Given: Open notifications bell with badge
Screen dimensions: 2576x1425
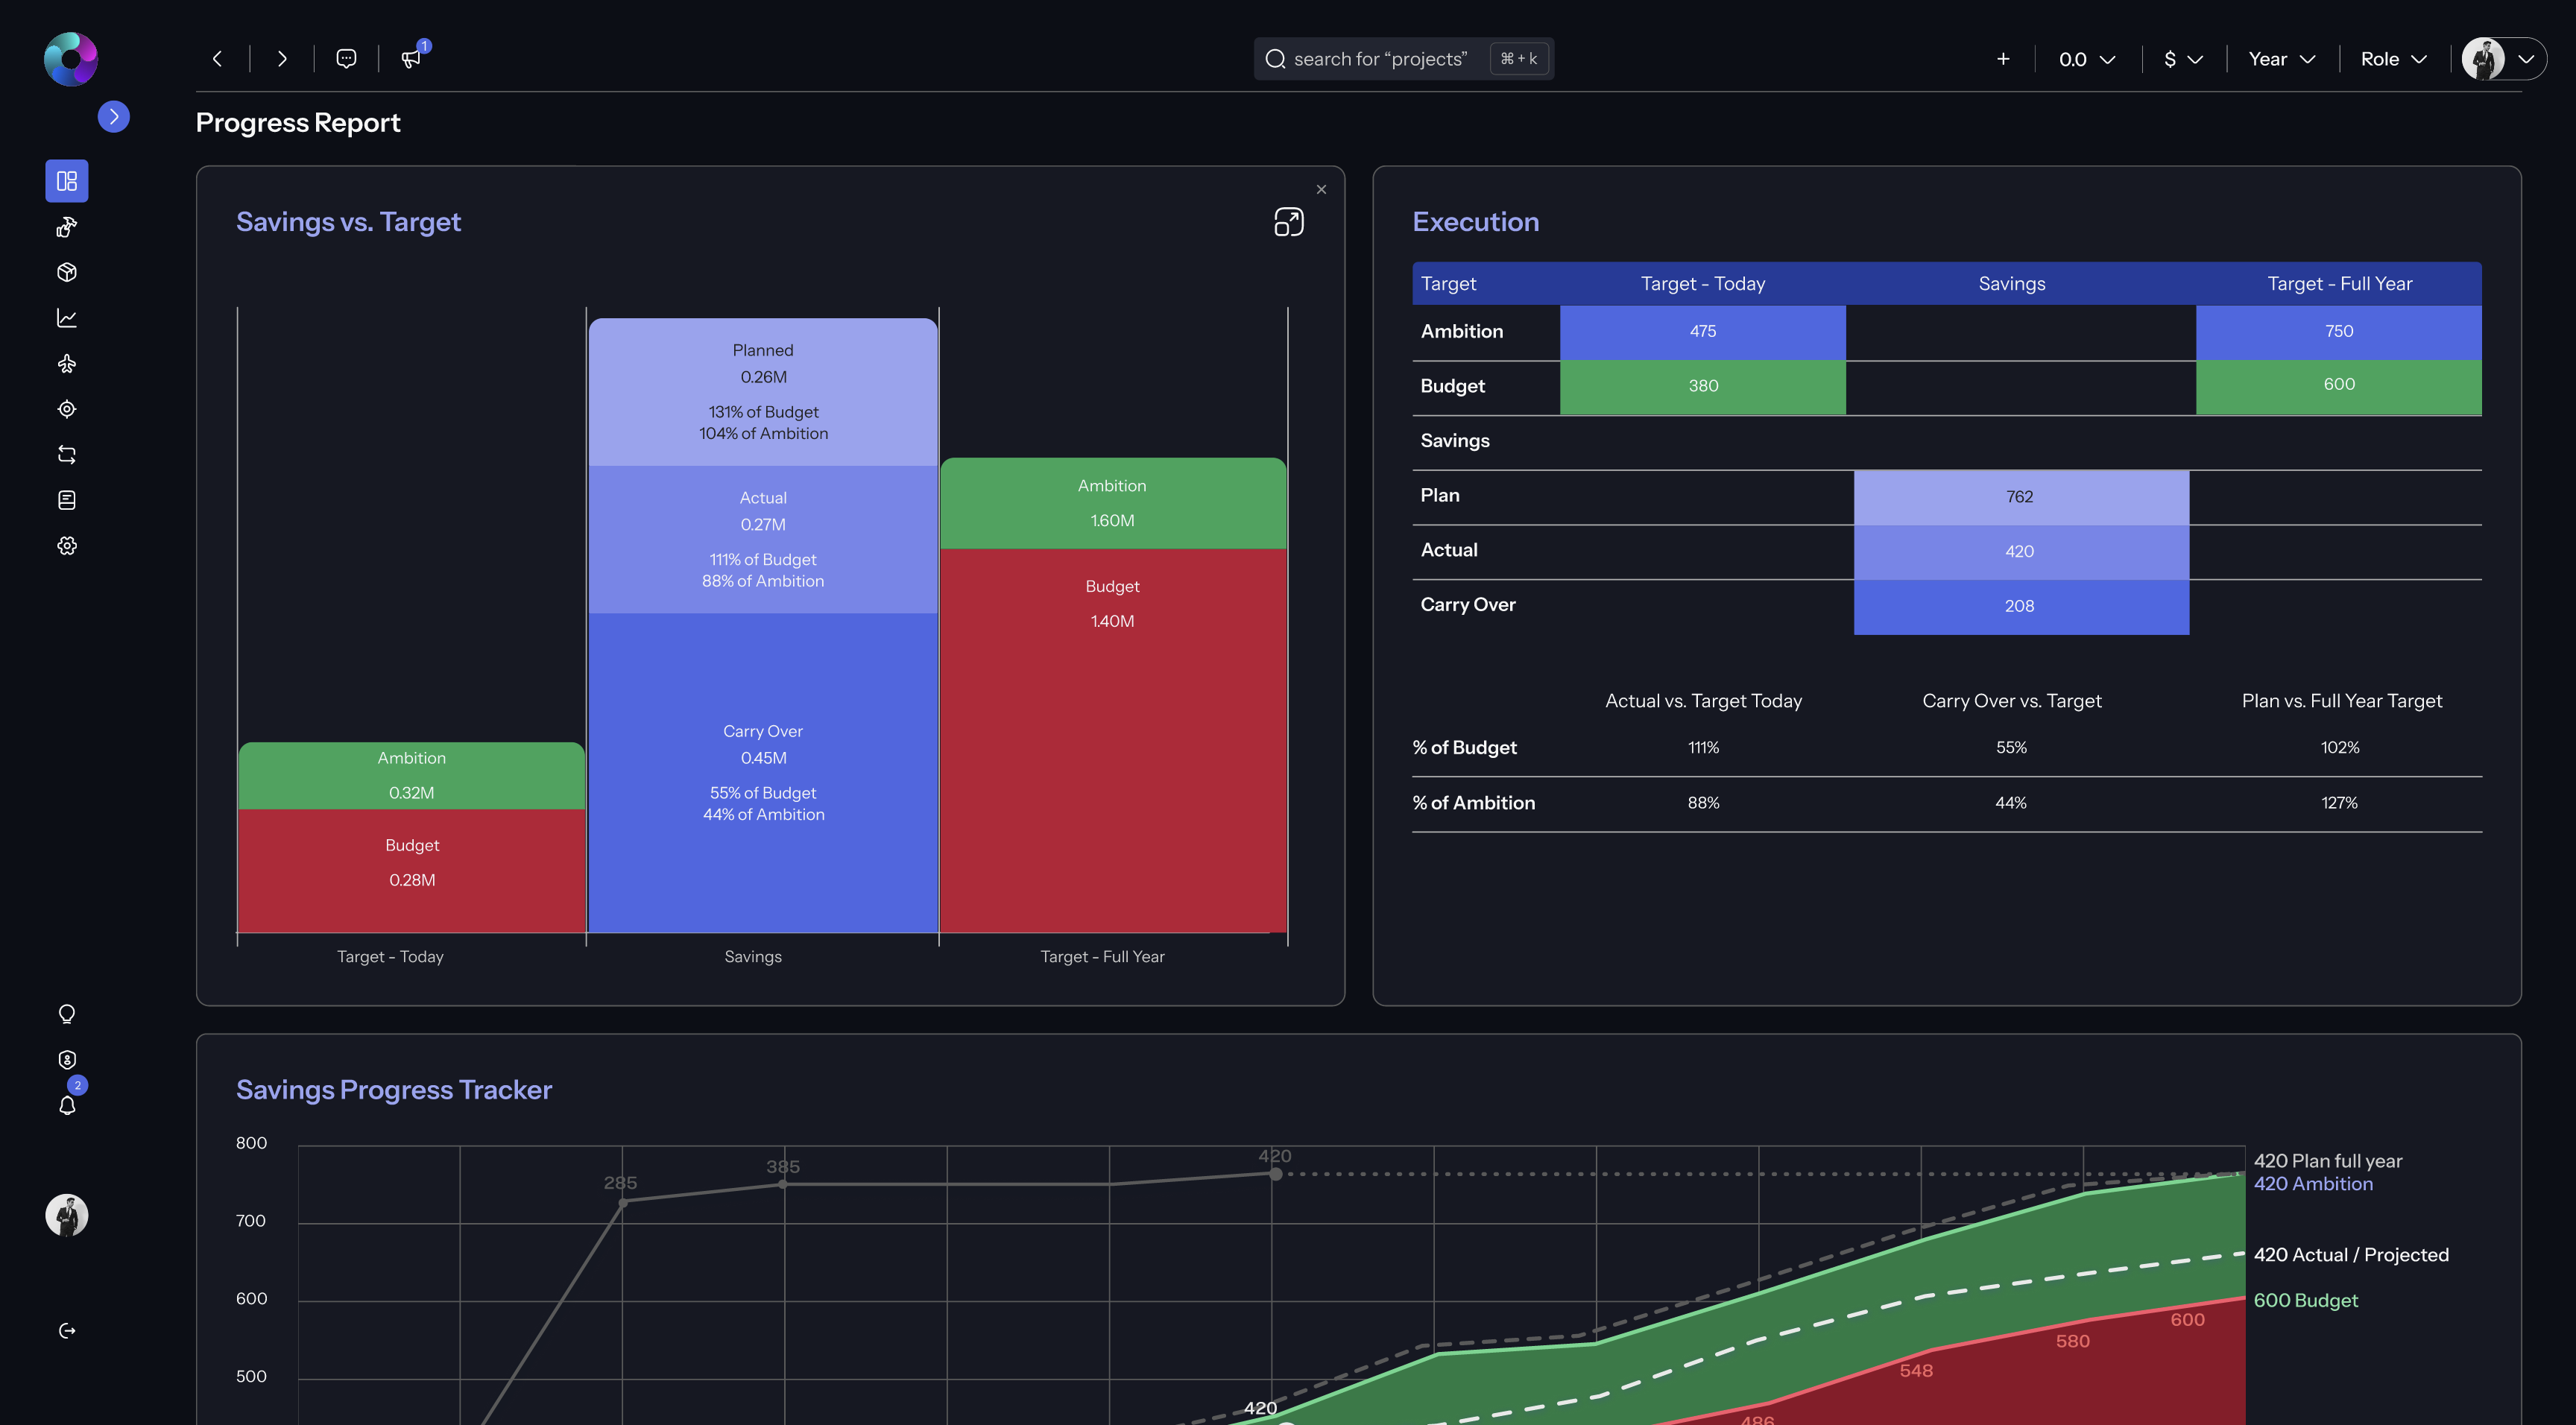Looking at the screenshot, I should click(x=67, y=1105).
